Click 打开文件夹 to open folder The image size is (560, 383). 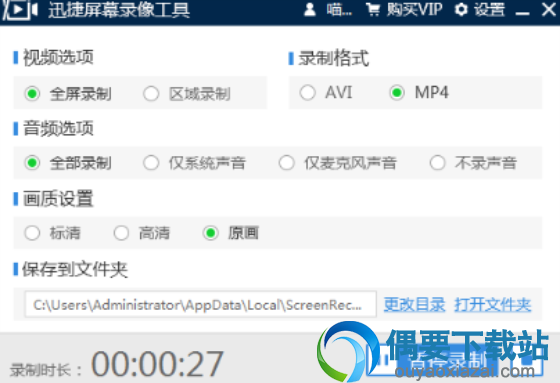493,305
